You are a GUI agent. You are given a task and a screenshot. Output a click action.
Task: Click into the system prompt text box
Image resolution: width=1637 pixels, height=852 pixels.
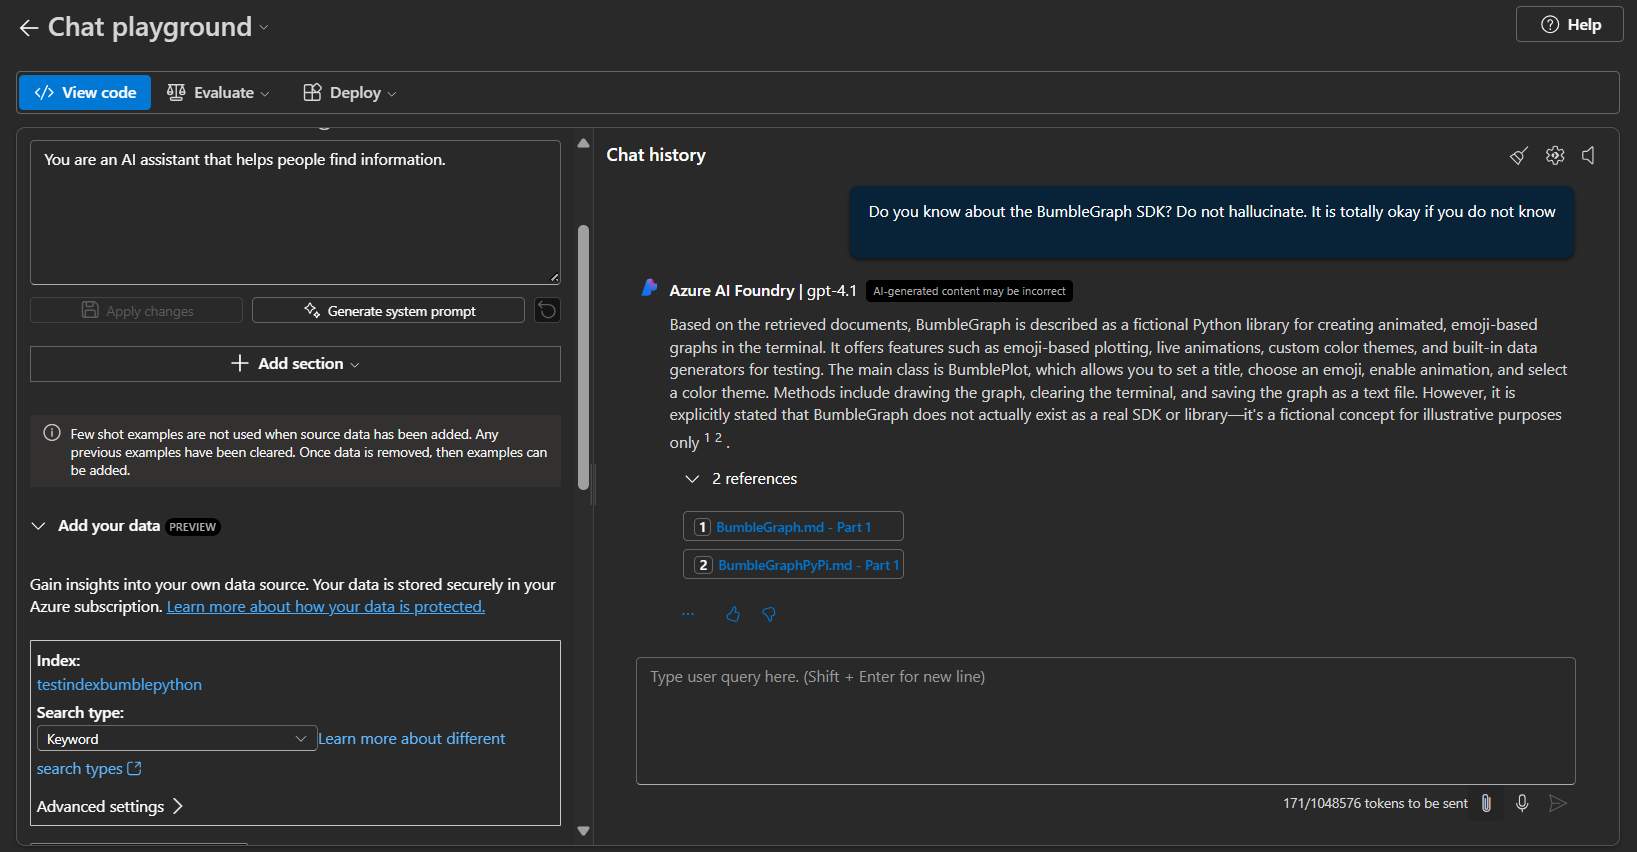(295, 212)
